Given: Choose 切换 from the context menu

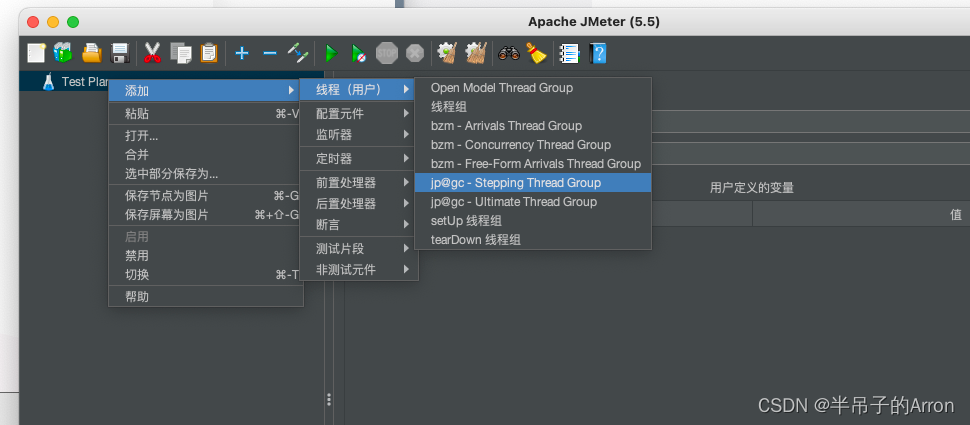Looking at the screenshot, I should pos(206,275).
